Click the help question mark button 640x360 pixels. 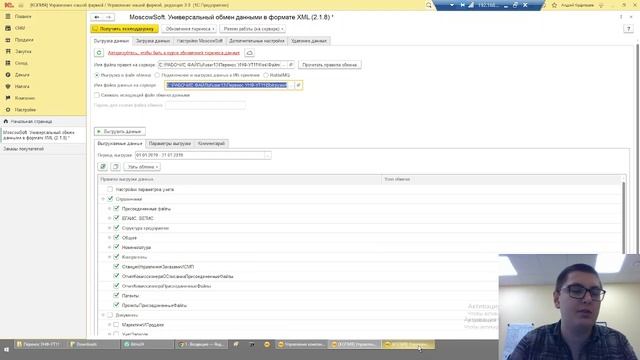click(628, 29)
